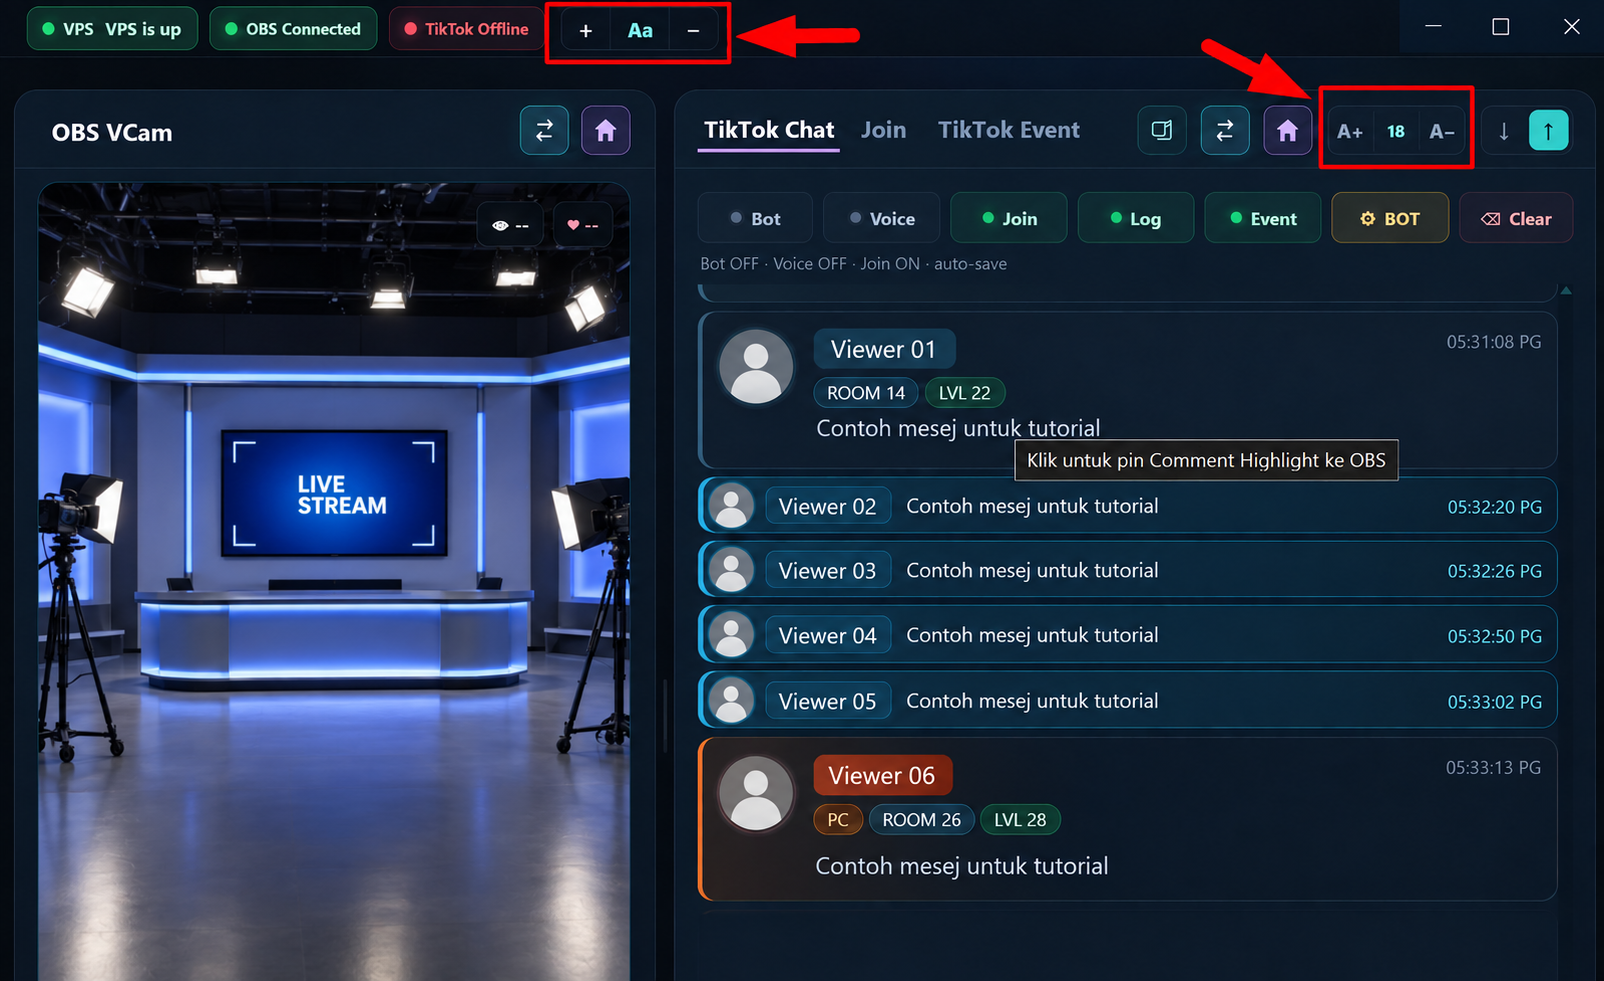Screen dimensions: 1604x981
Task: Click Viewer 05 message text
Action: click(1032, 701)
